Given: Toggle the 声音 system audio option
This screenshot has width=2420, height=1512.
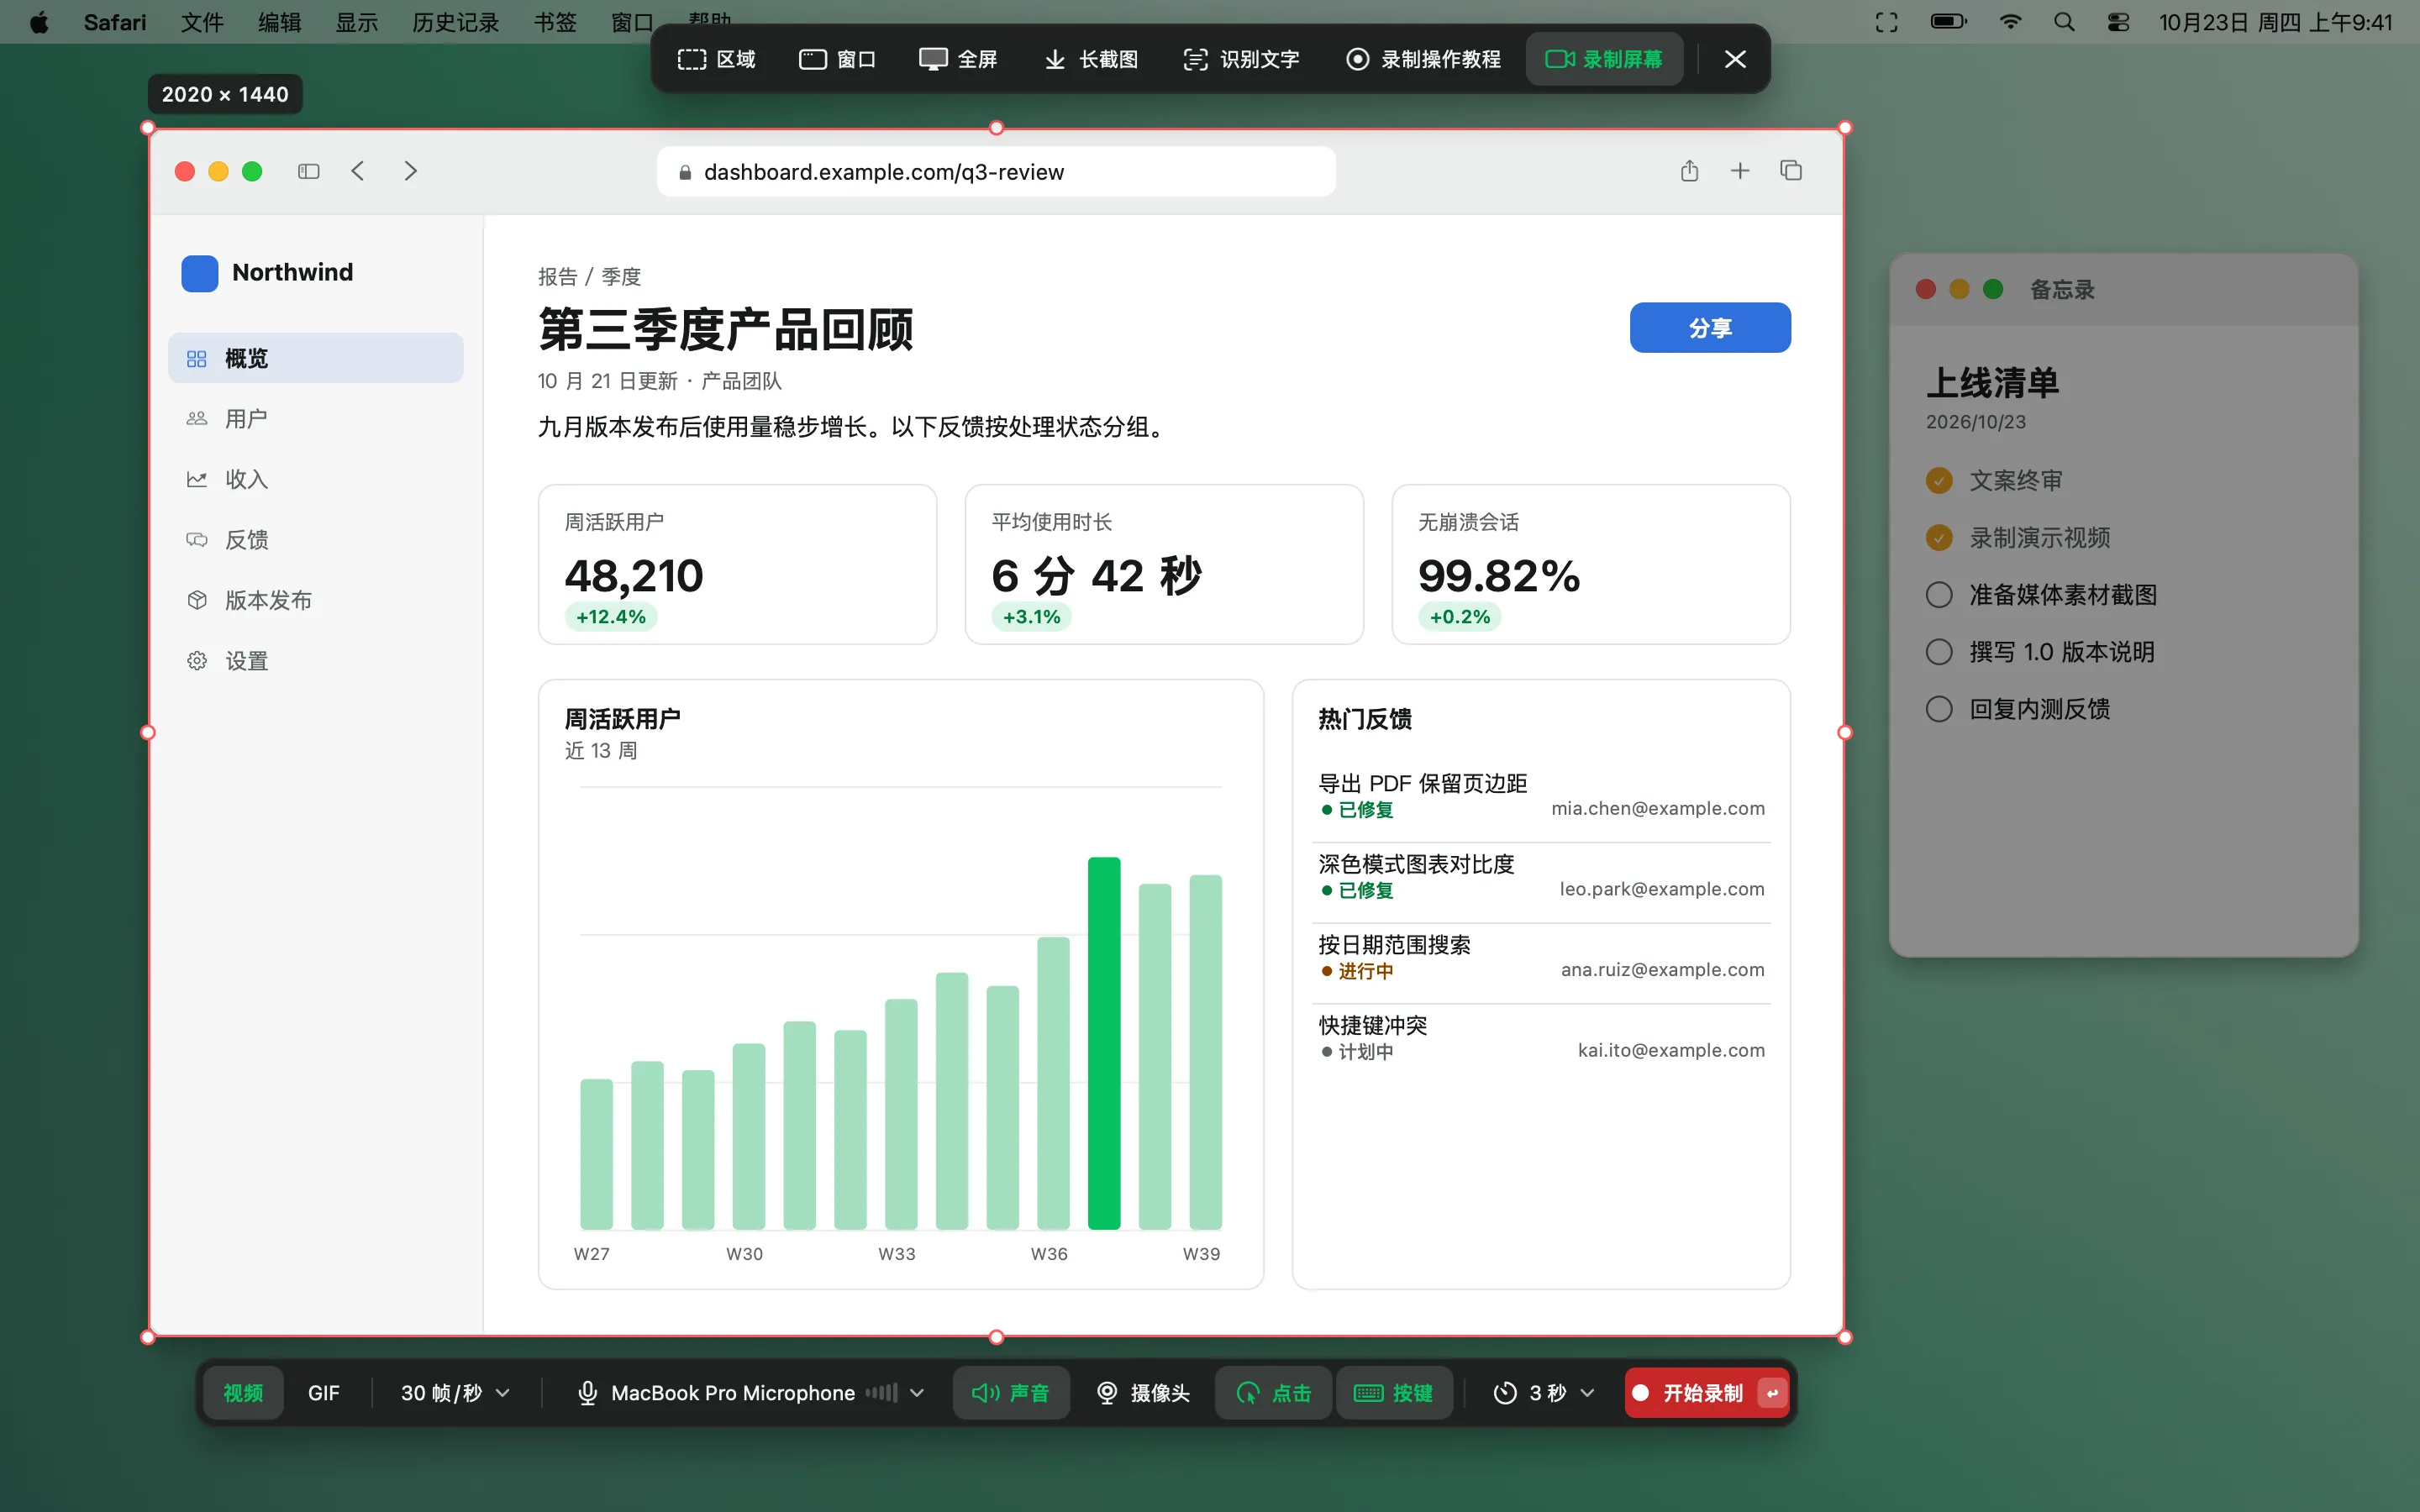Looking at the screenshot, I should (1011, 1393).
